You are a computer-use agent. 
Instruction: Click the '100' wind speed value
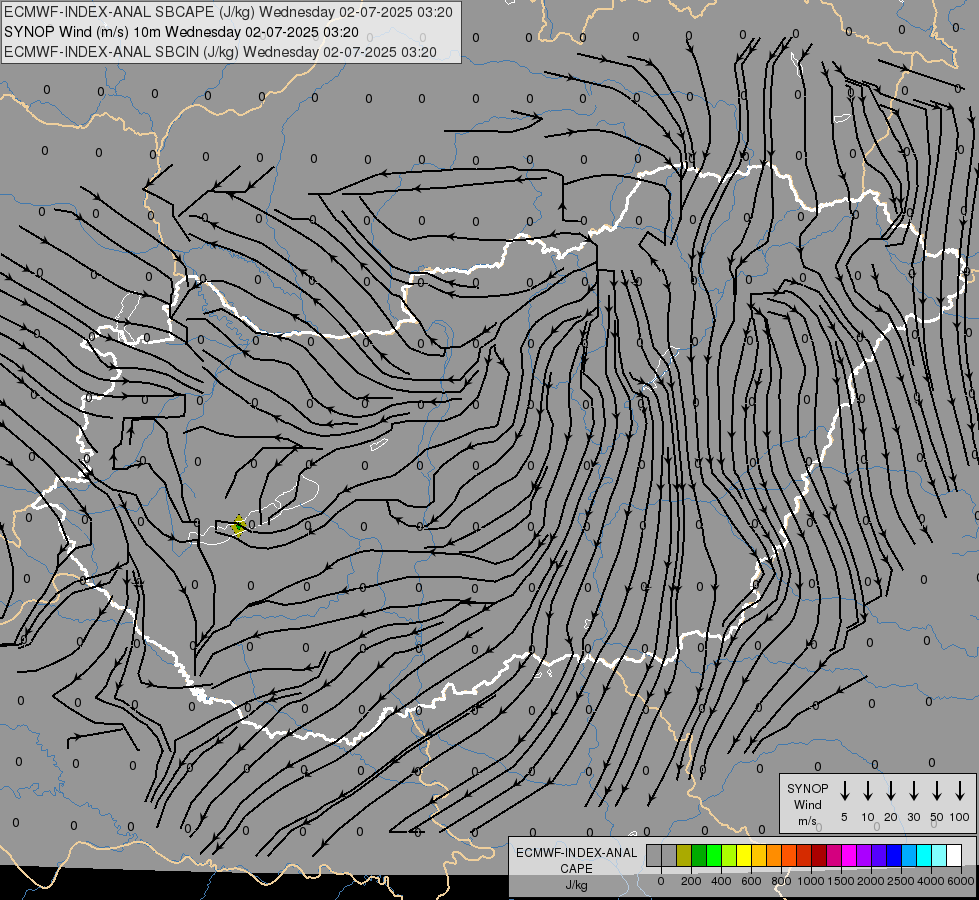tap(960, 817)
